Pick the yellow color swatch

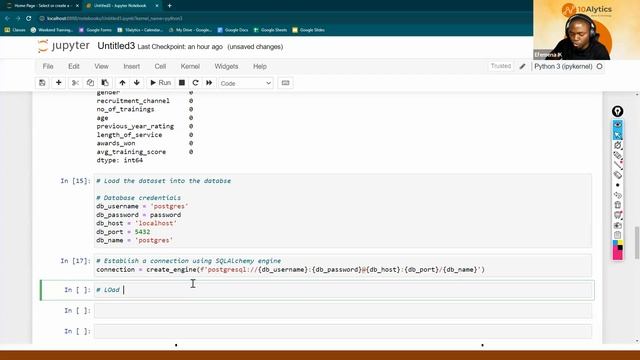click(620, 243)
